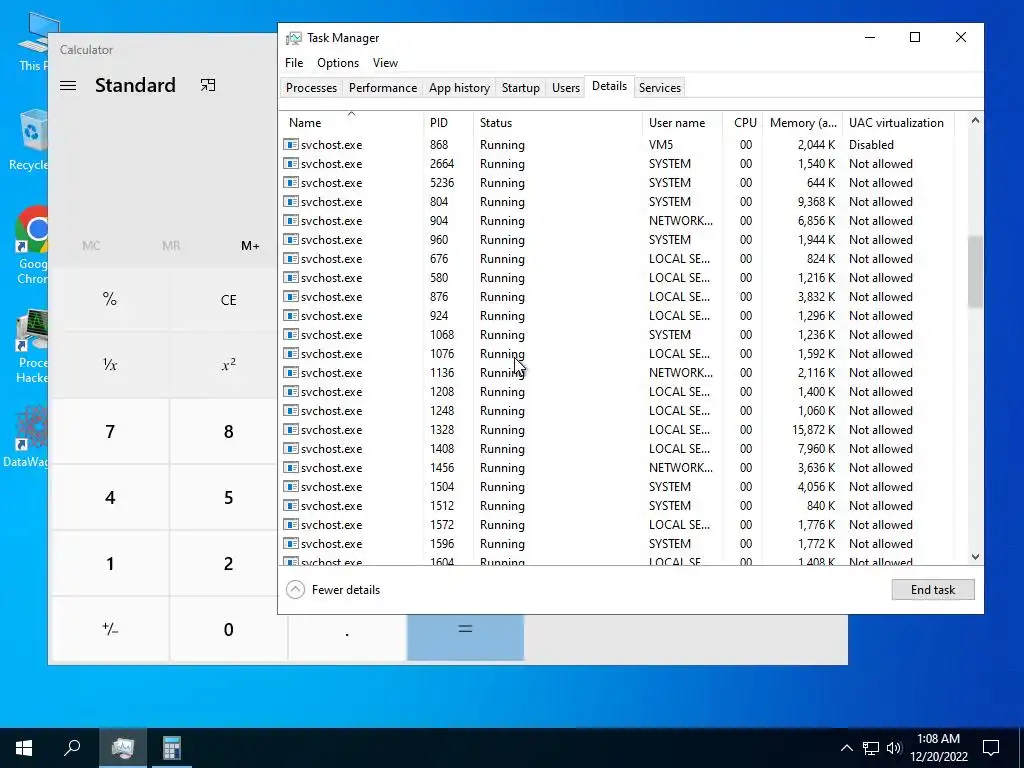Viewport: 1024px width, 768px height.
Task: Click memory value 15,872 K
Action: pos(813,429)
